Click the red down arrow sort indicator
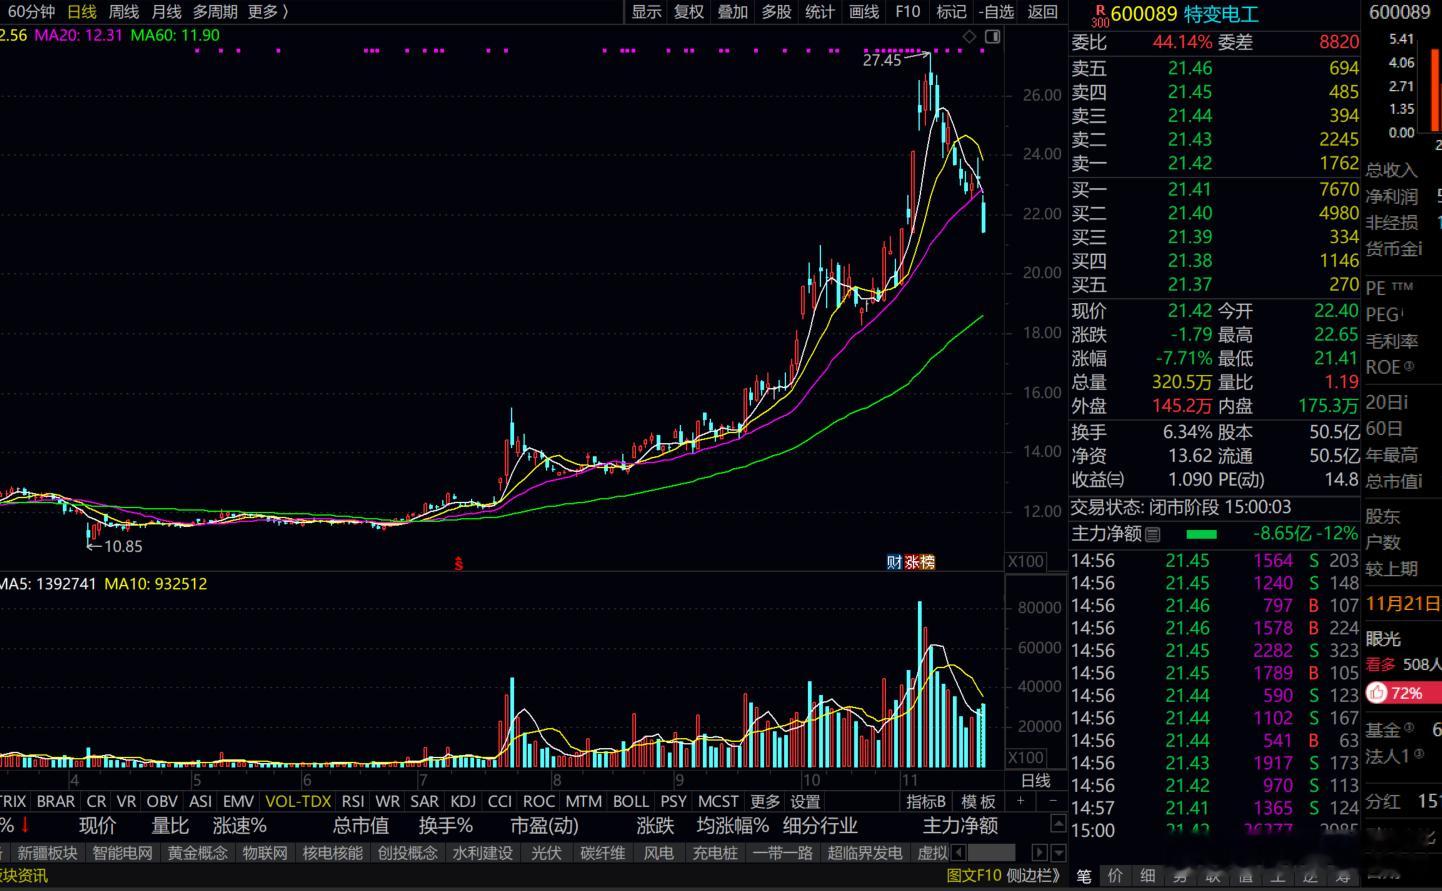 point(25,826)
